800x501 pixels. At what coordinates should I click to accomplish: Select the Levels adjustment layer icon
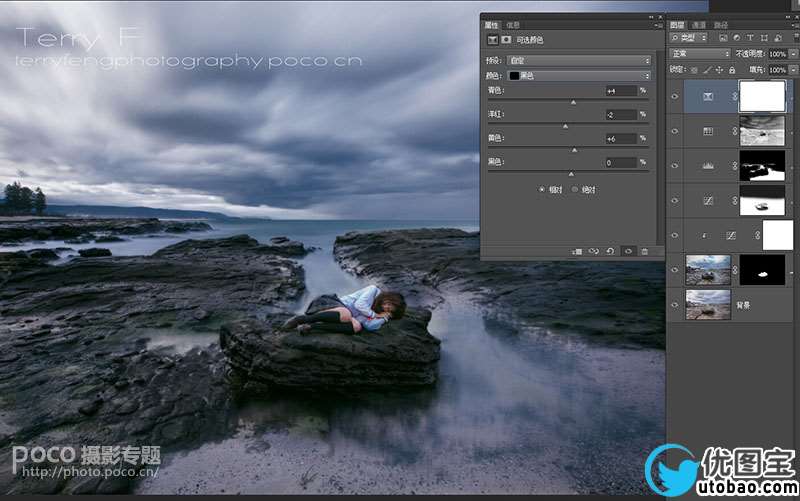(708, 166)
